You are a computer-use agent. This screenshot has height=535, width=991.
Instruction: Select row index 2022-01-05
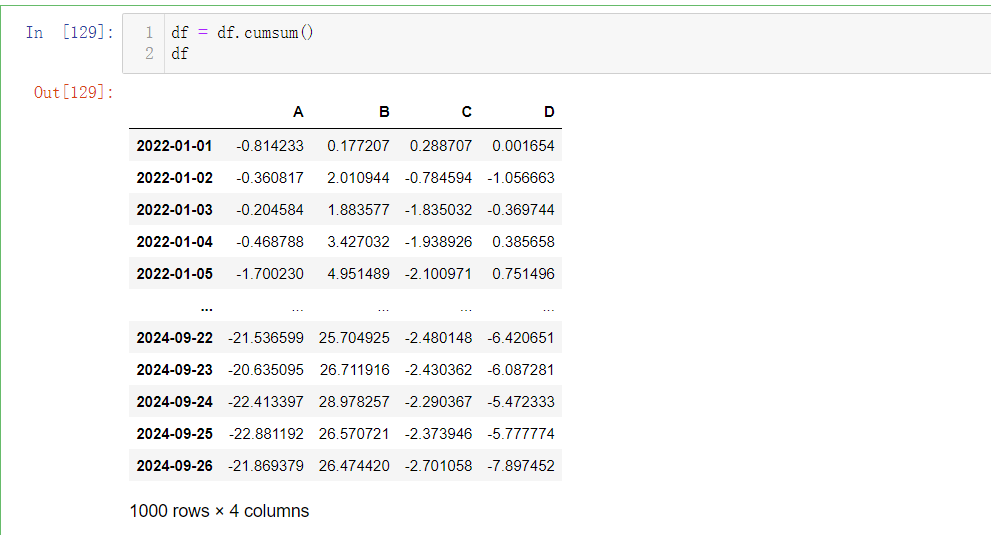pyautogui.click(x=174, y=274)
